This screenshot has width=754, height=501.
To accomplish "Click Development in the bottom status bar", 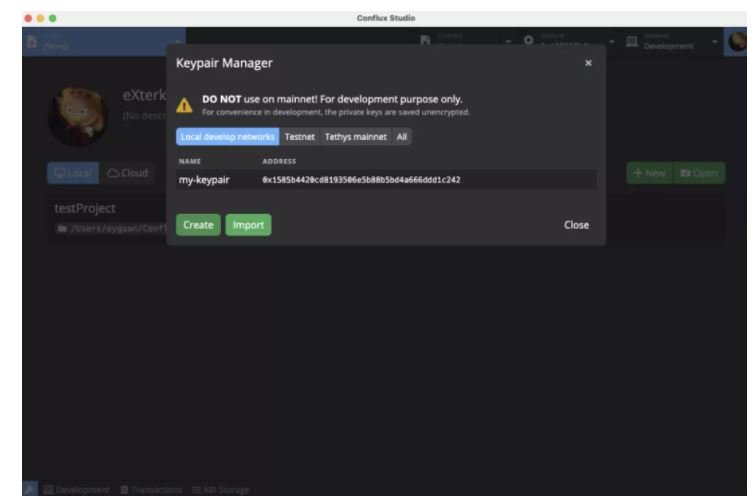I will [x=77, y=490].
